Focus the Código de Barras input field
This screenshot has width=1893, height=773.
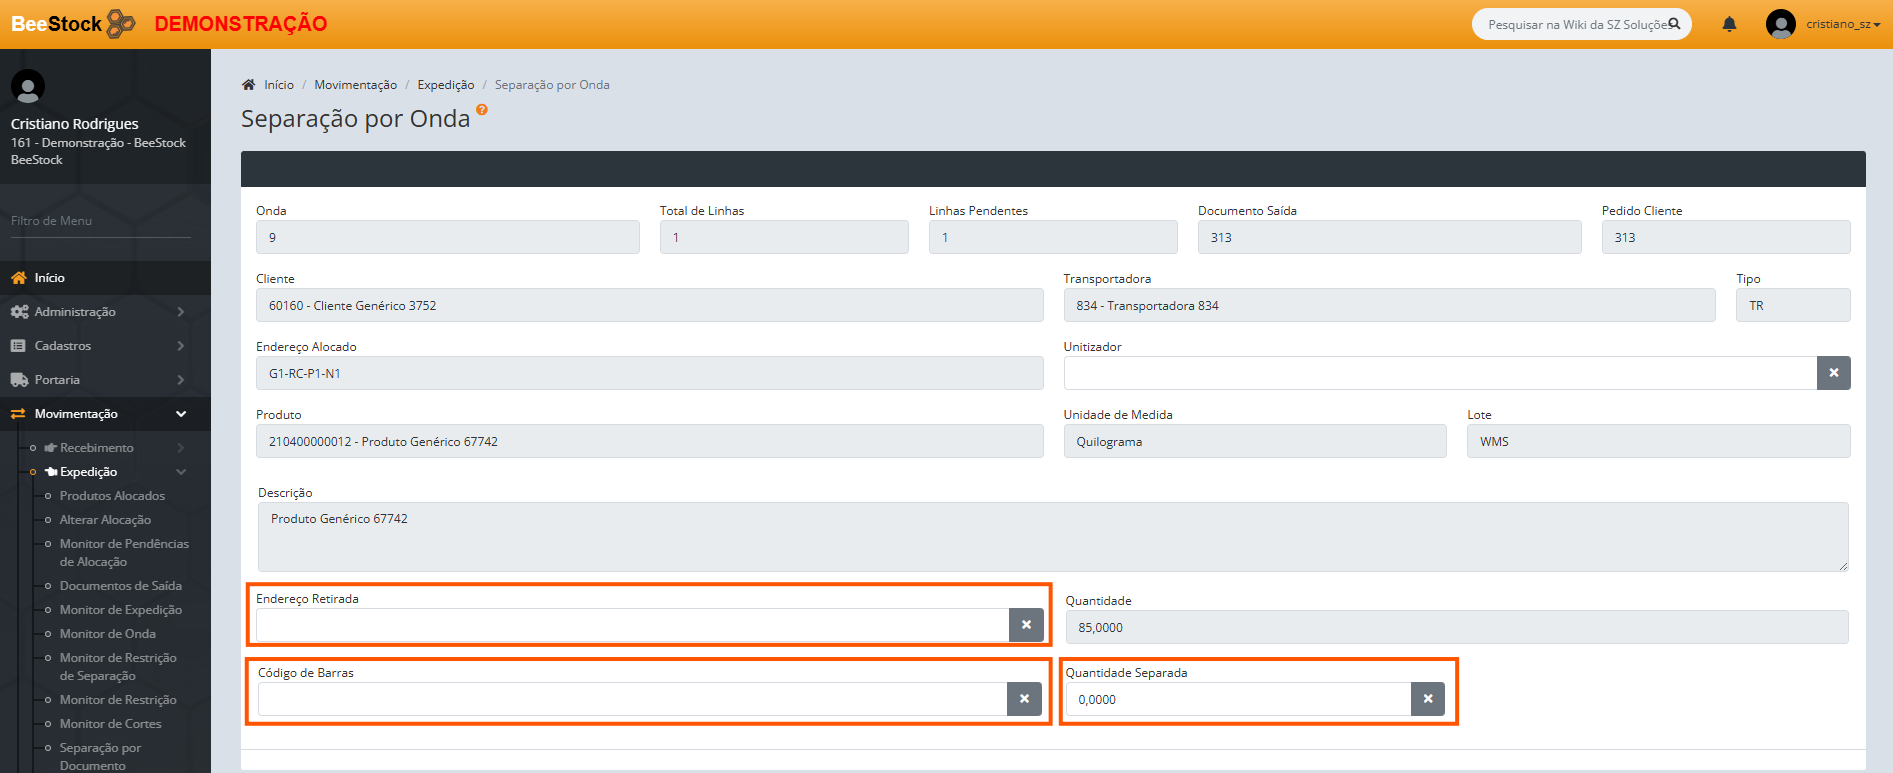click(x=632, y=699)
